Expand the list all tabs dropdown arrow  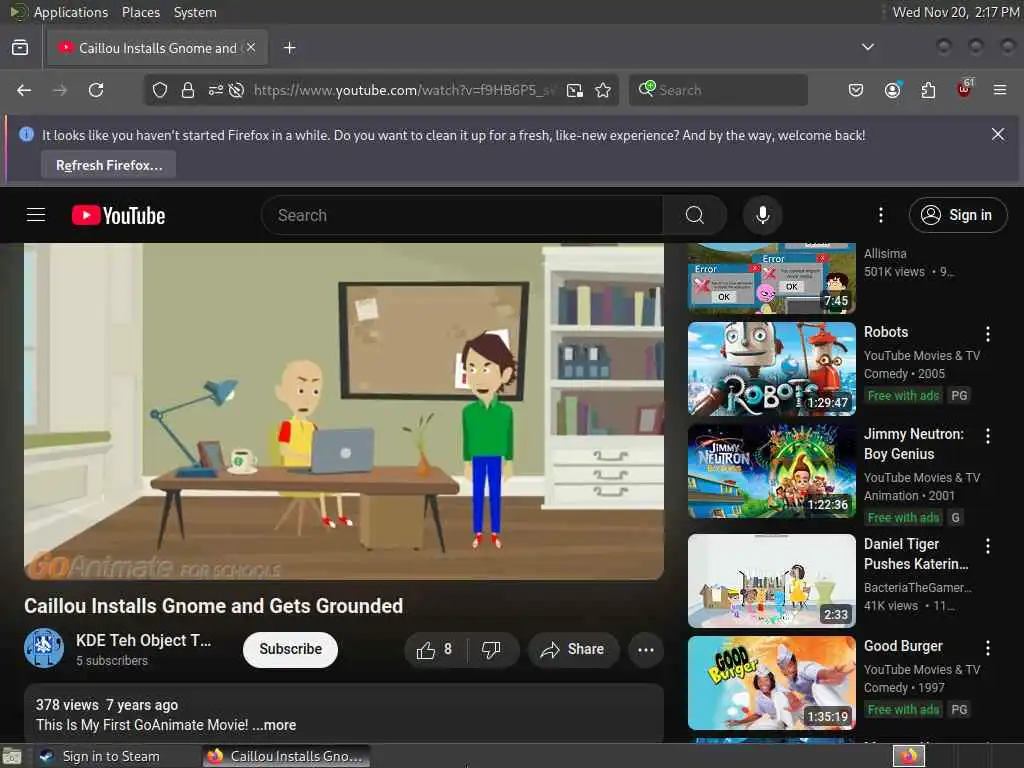(868, 47)
